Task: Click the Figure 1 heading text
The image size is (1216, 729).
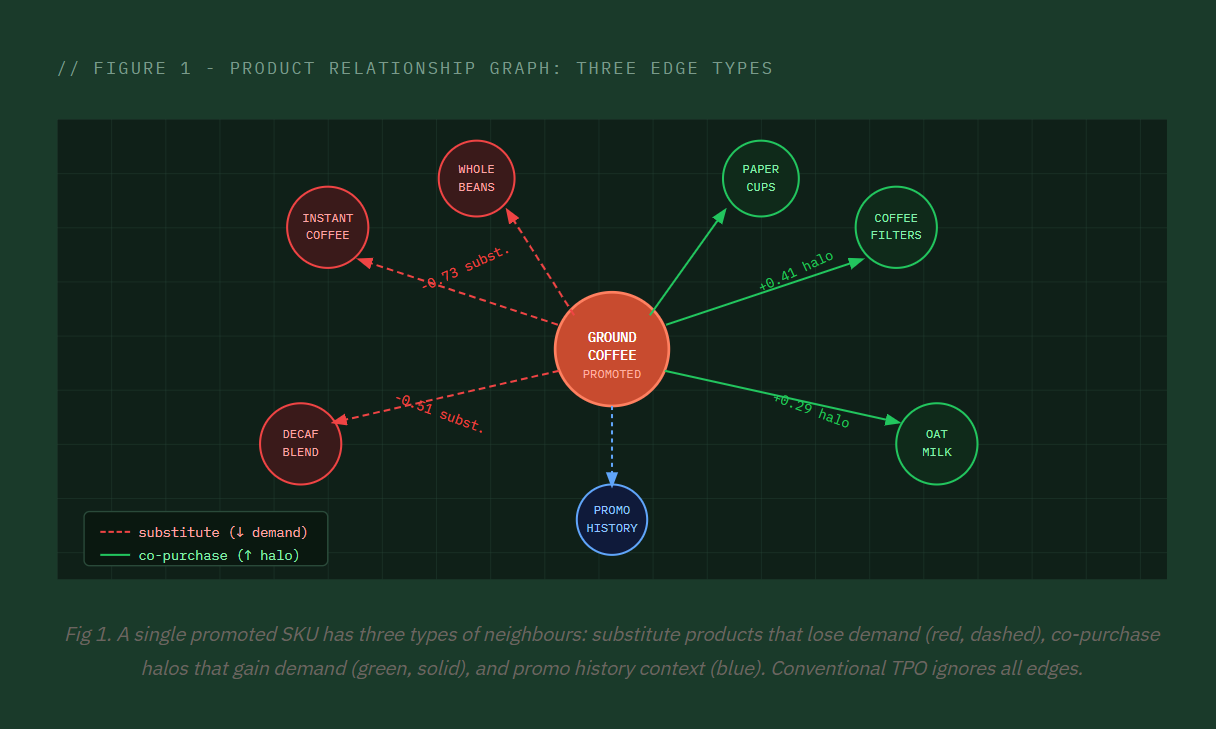Action: click(415, 68)
